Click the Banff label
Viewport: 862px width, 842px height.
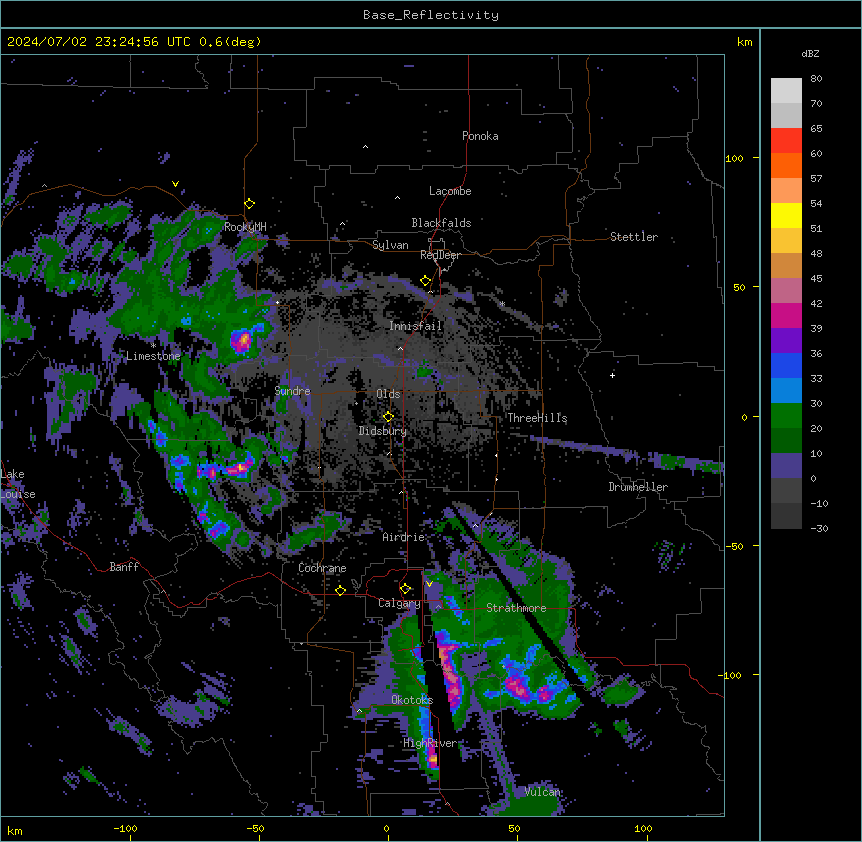124,567
